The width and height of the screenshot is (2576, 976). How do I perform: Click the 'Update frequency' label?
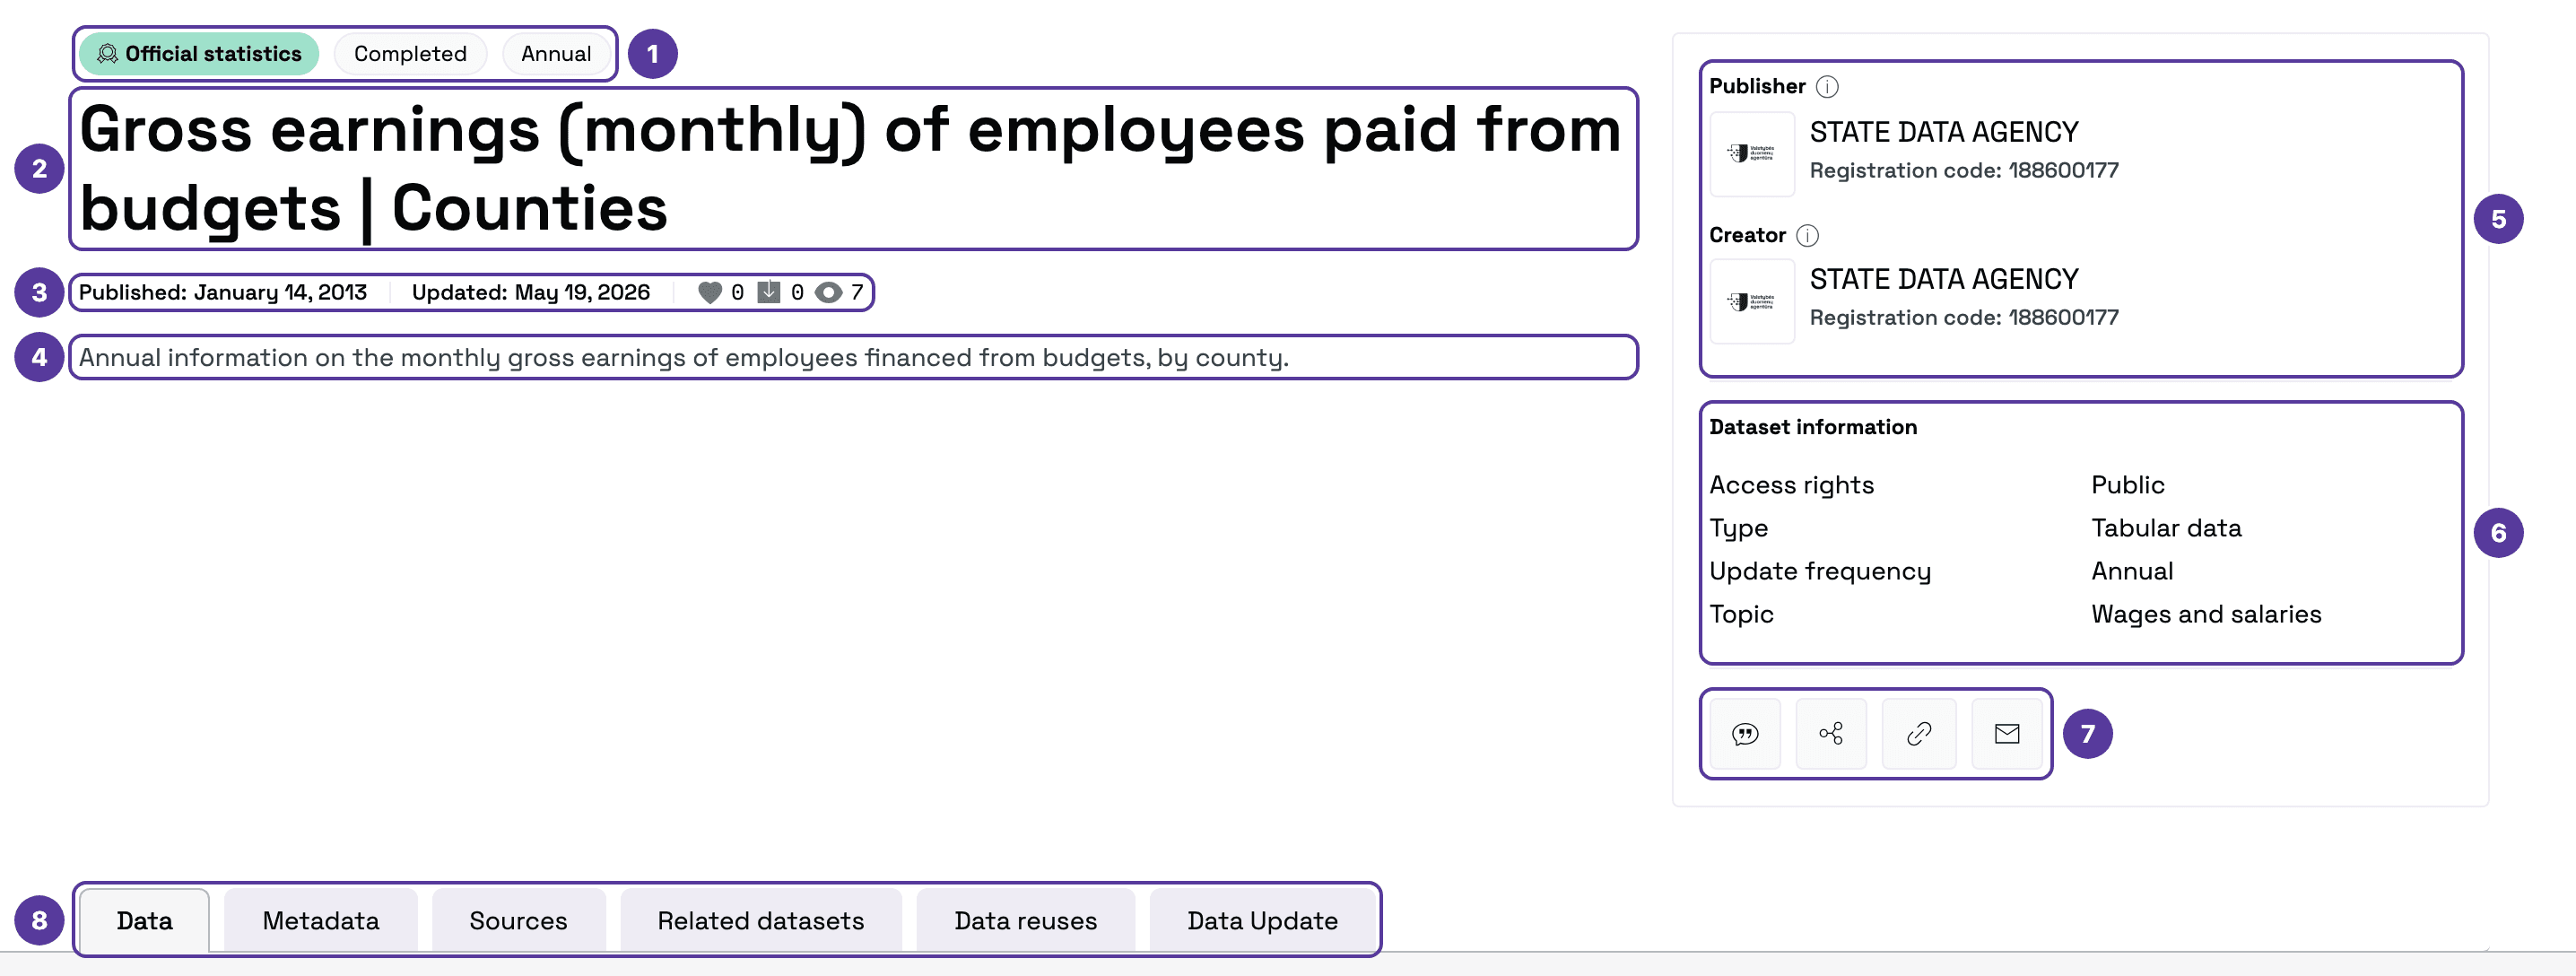[x=1820, y=571]
